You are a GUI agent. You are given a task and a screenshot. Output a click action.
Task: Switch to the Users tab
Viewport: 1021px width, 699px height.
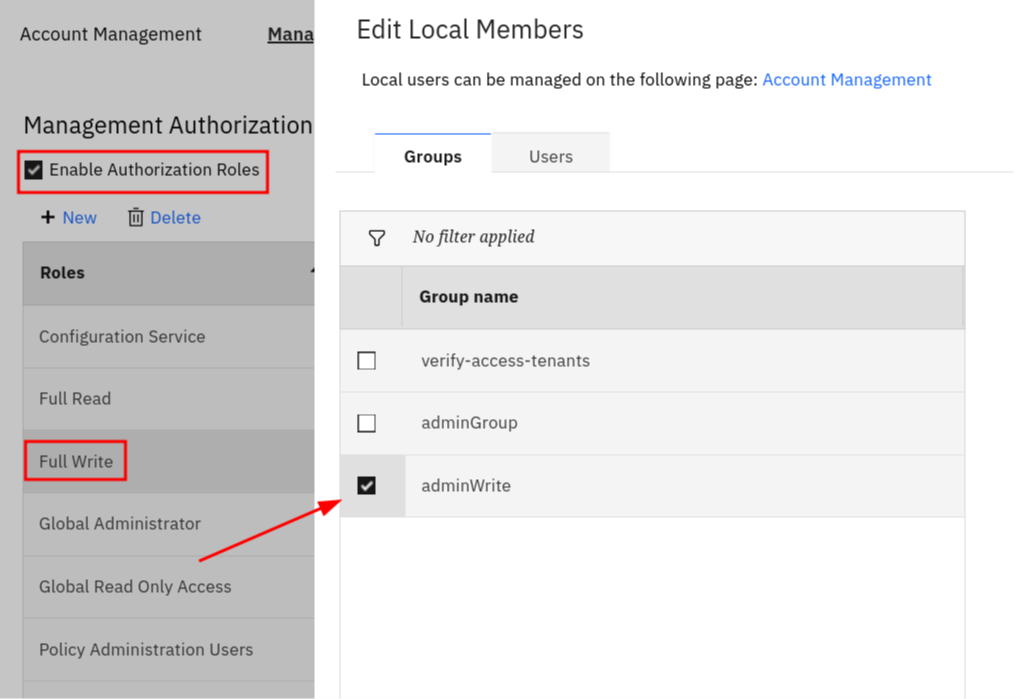tap(550, 156)
